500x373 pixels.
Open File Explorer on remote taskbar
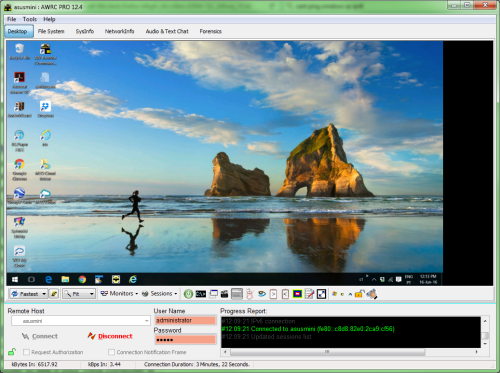click(x=65, y=279)
